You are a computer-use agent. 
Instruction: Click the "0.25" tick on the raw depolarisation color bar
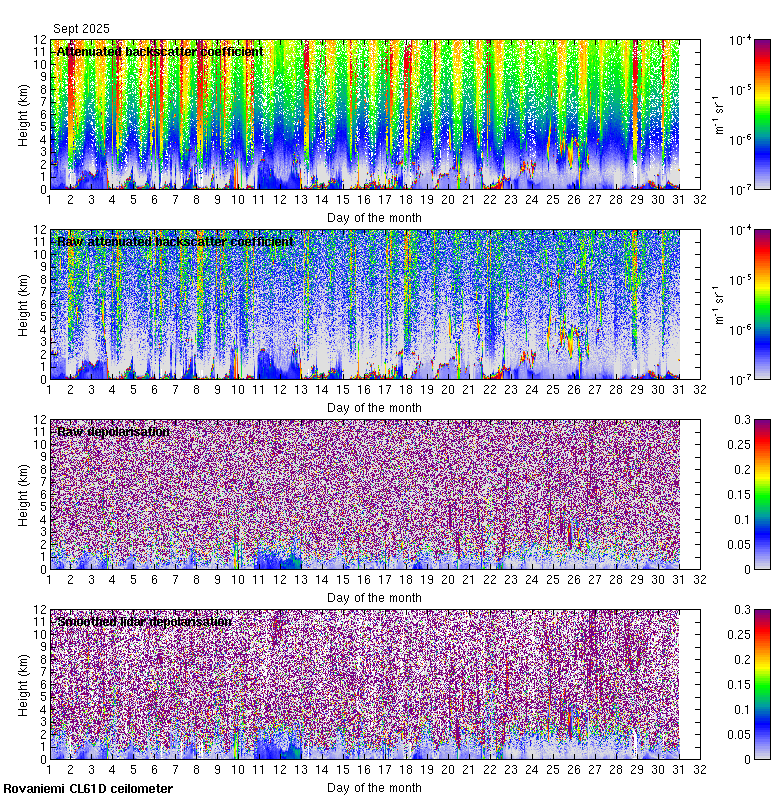click(739, 445)
